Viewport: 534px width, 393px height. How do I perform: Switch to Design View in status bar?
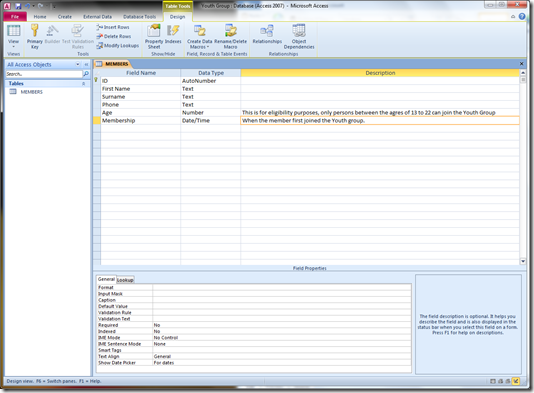516,381
